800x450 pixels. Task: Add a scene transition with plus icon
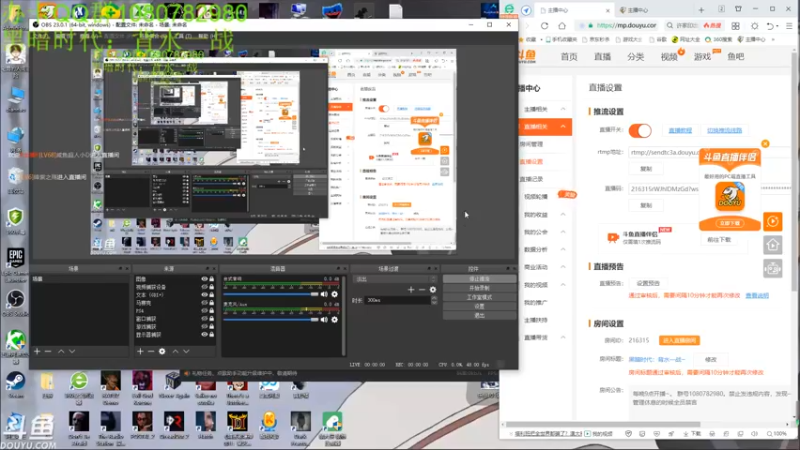pos(411,290)
